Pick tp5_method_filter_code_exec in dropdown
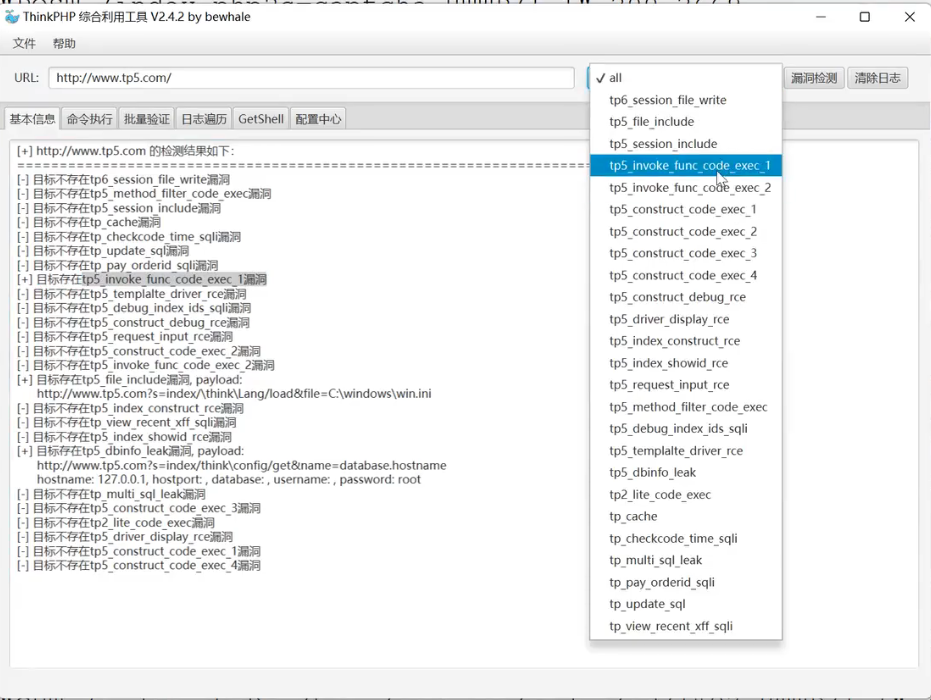The width and height of the screenshot is (931, 700). click(x=686, y=407)
